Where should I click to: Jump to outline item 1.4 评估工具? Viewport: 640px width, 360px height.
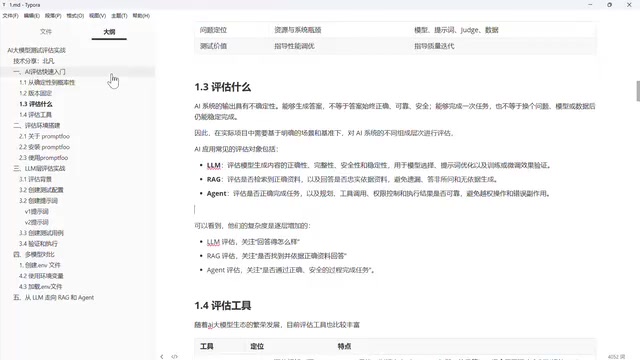coord(36,115)
